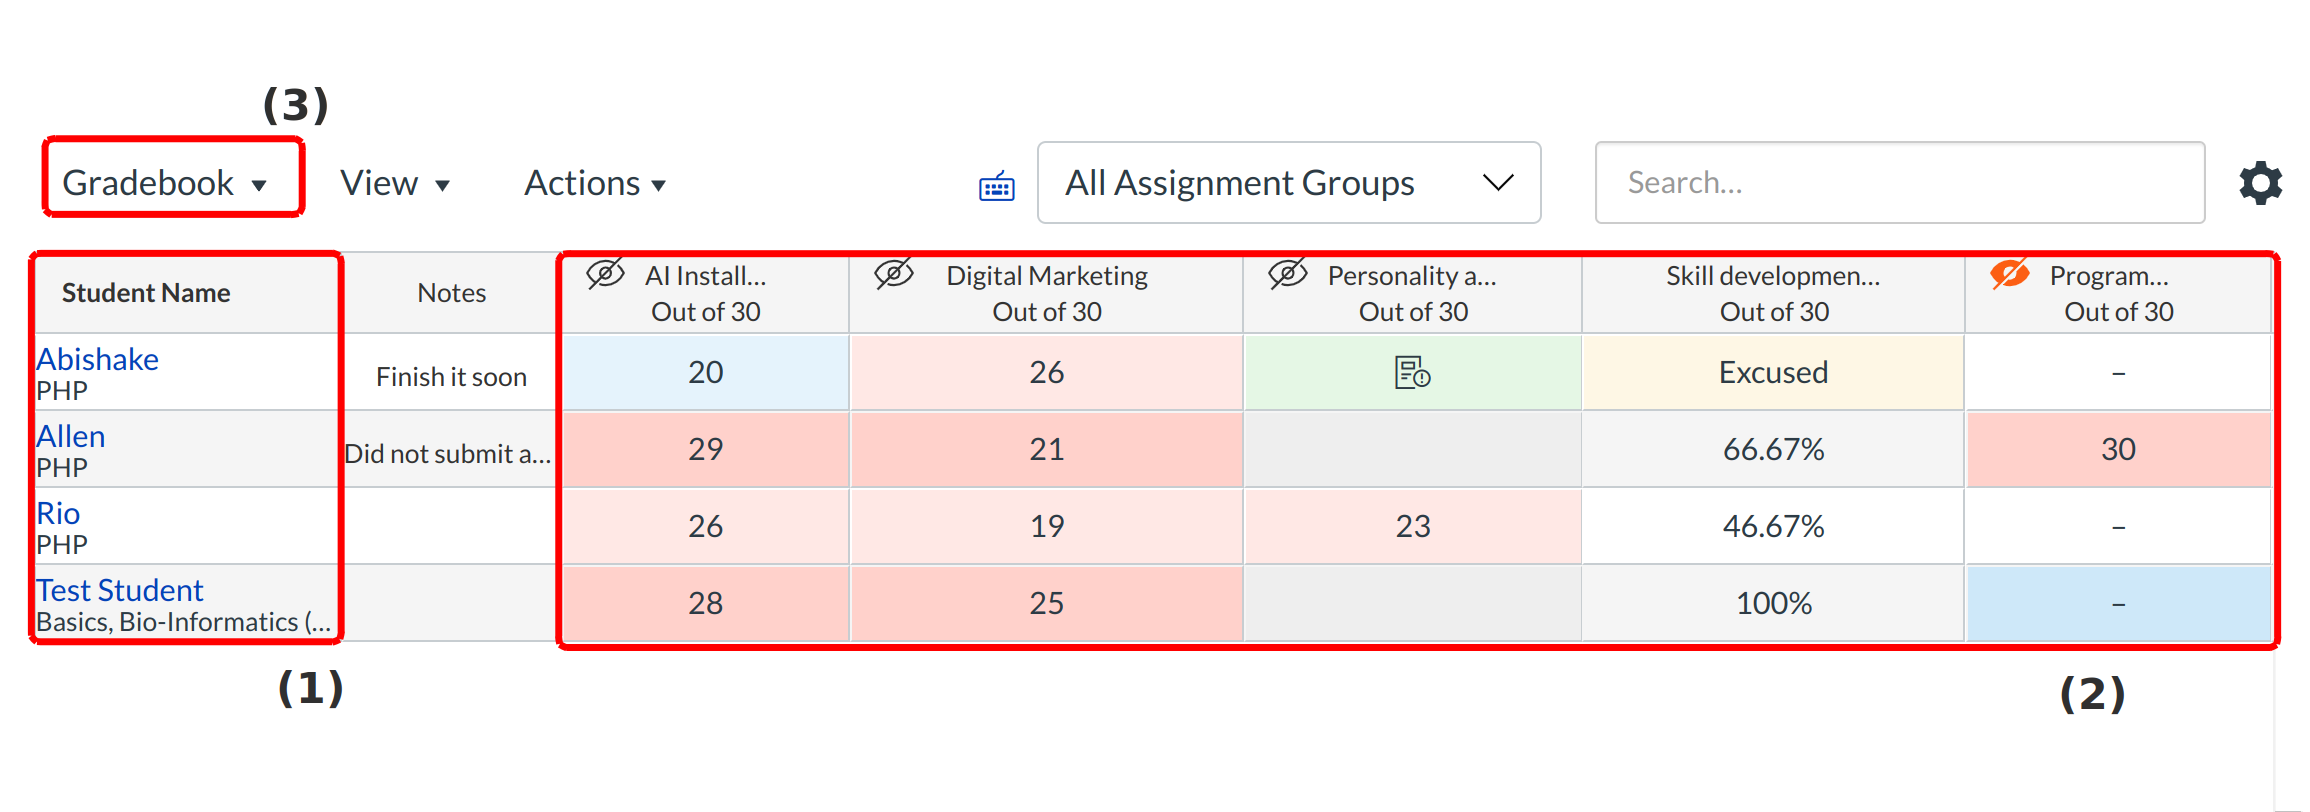Click orange hidden eye icon on Program column

coord(2009,274)
